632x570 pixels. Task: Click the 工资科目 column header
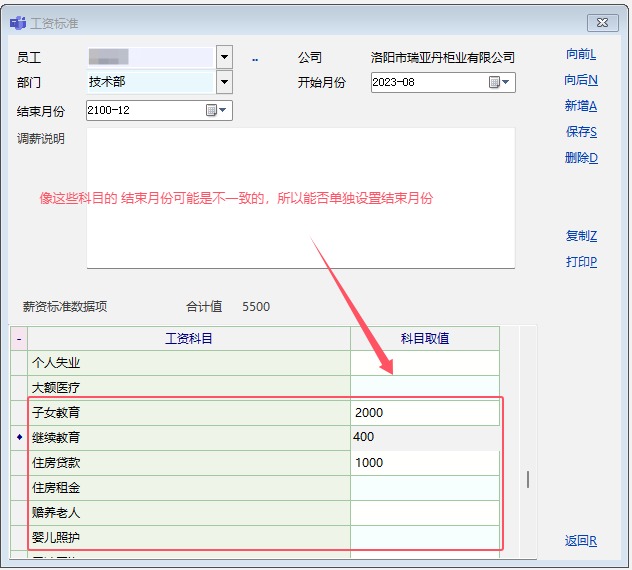point(188,339)
